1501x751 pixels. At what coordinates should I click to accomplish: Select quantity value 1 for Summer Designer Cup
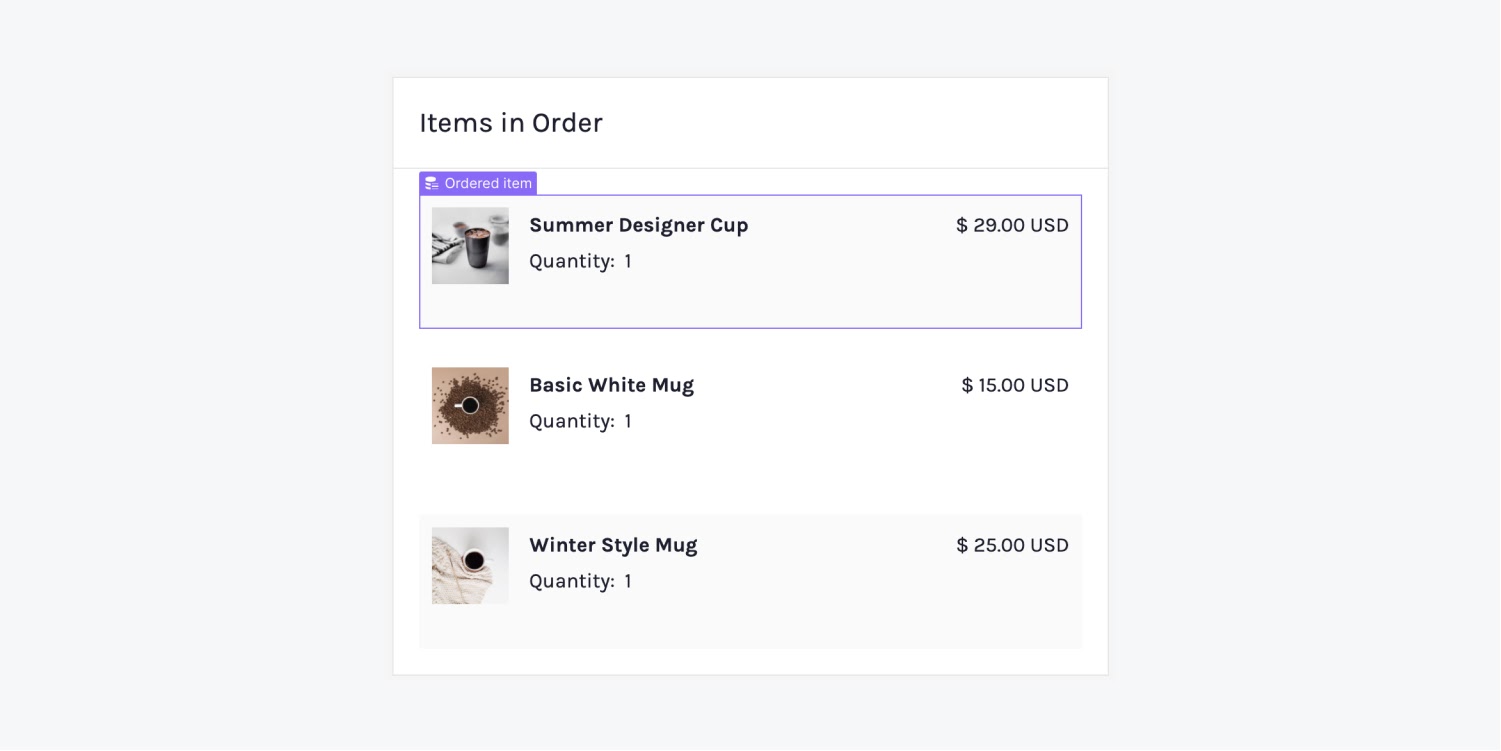[628, 261]
